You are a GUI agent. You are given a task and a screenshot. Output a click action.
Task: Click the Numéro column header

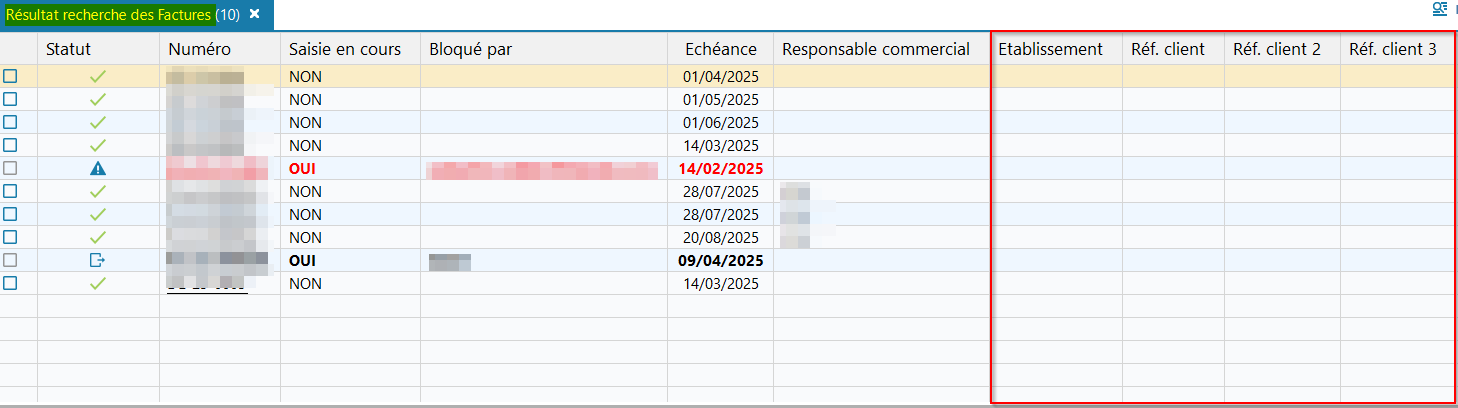[x=200, y=49]
